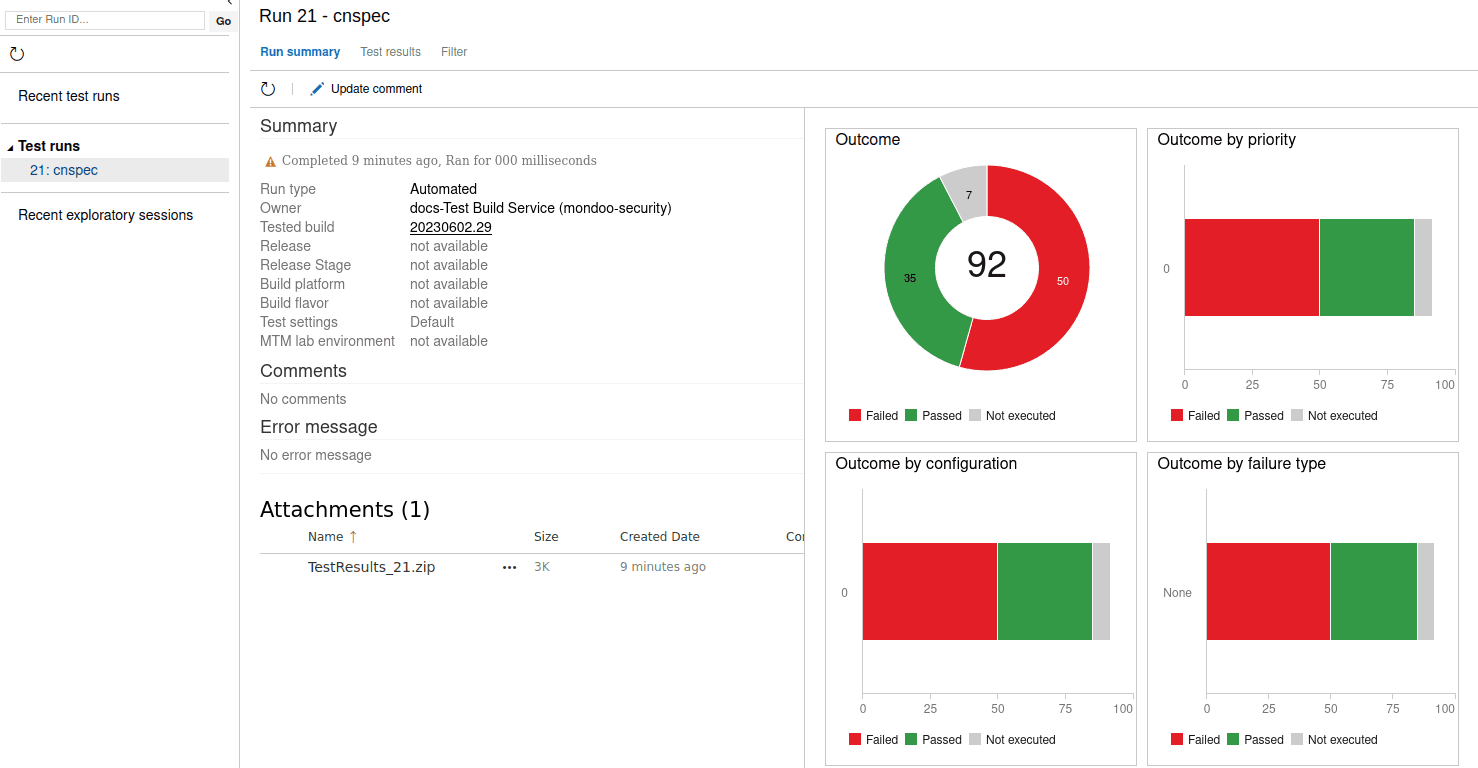Select the 21: cnspec test run
This screenshot has height=768, width=1478.
[x=64, y=170]
